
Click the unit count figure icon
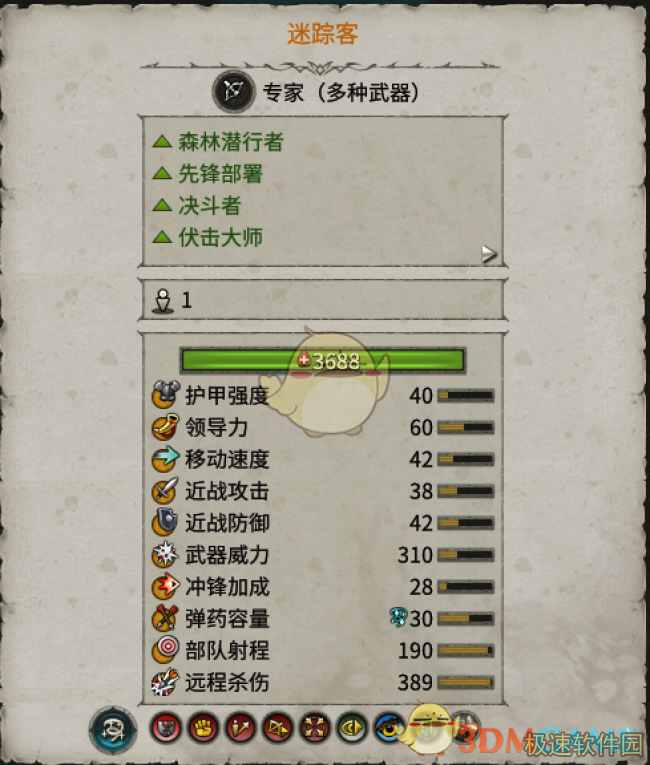(163, 301)
